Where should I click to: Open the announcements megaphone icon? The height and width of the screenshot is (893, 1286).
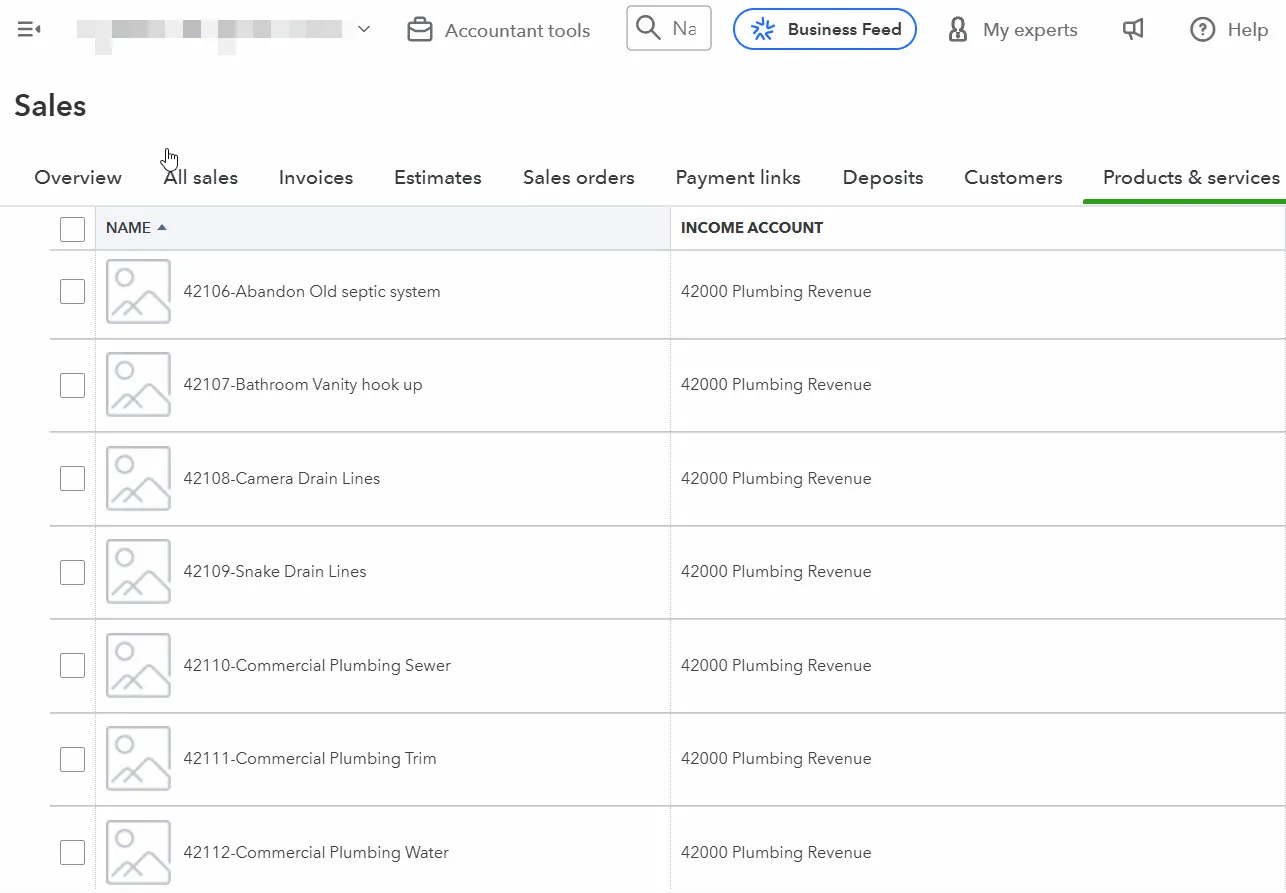click(x=1133, y=30)
